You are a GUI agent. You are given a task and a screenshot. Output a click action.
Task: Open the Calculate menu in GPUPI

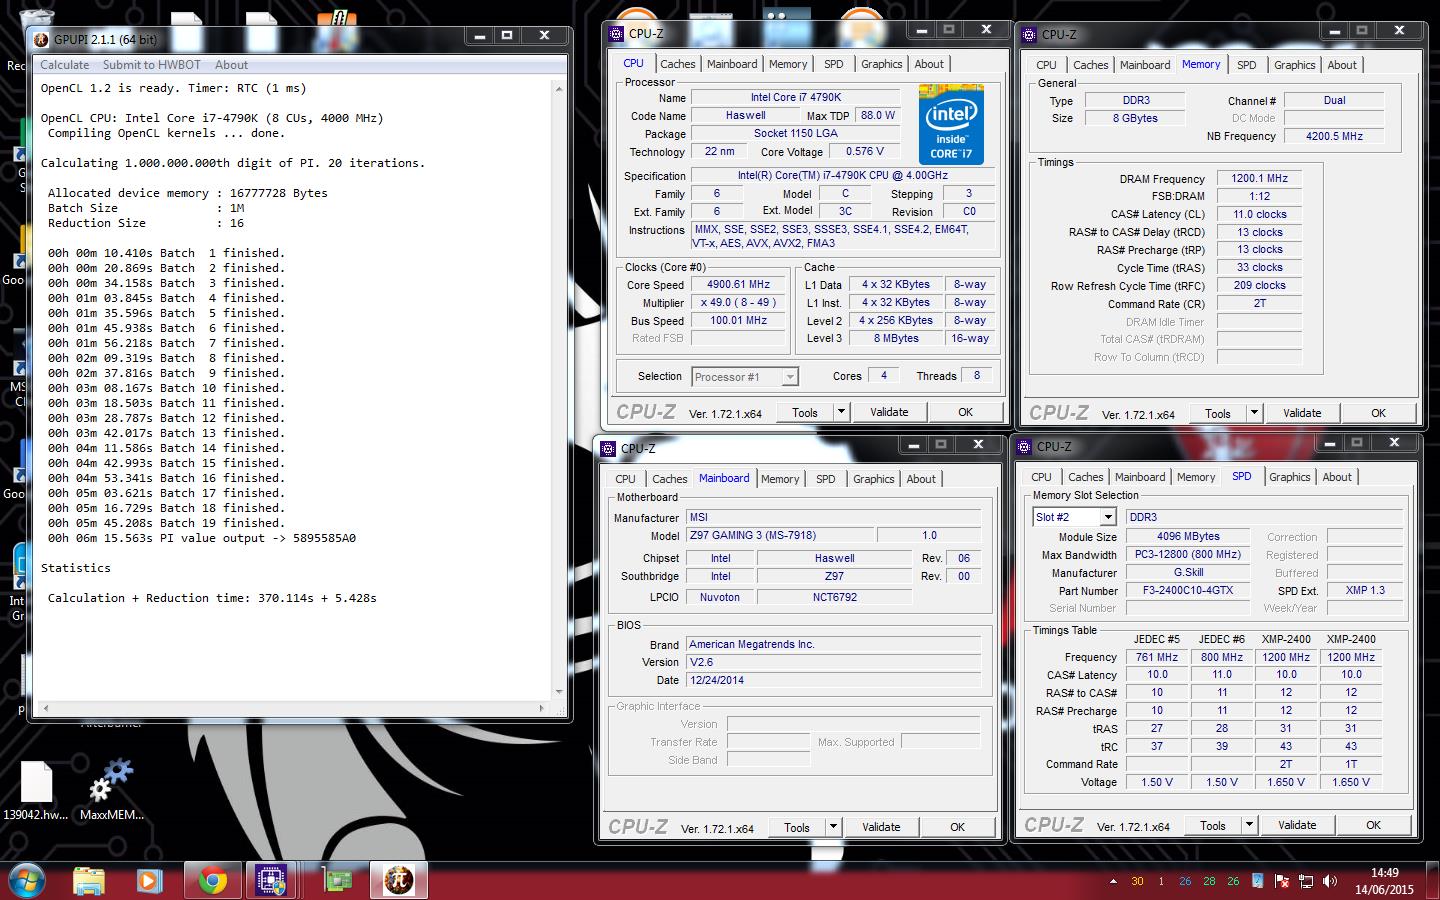click(64, 65)
